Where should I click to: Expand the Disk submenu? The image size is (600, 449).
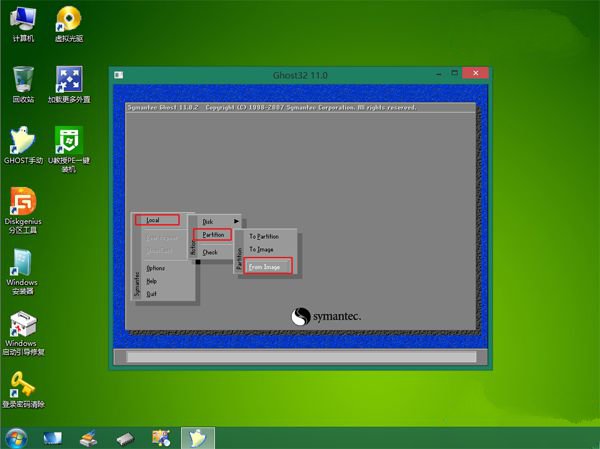(x=219, y=221)
